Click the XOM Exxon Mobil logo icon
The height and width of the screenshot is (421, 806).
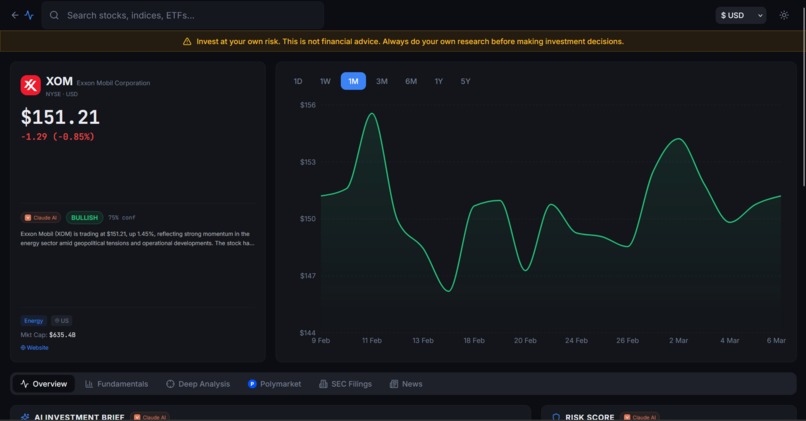[30, 85]
